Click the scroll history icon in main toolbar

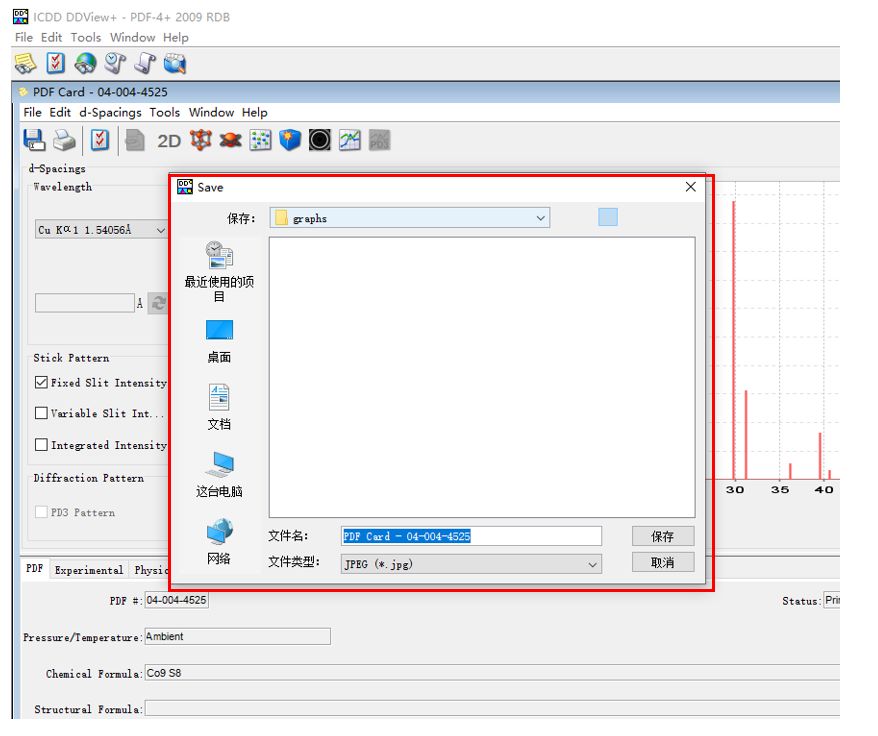[145, 63]
